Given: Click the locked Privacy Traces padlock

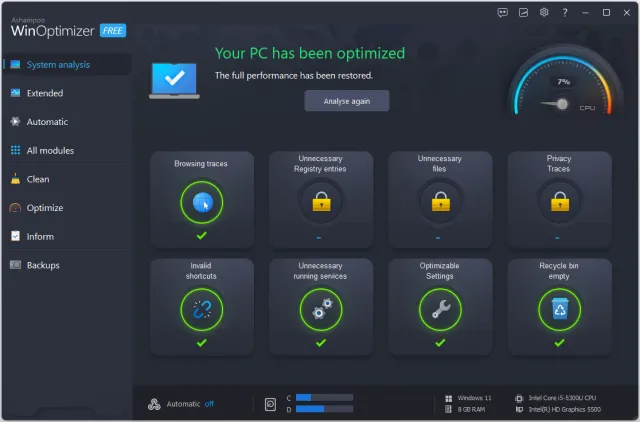Looking at the screenshot, I should tap(560, 201).
